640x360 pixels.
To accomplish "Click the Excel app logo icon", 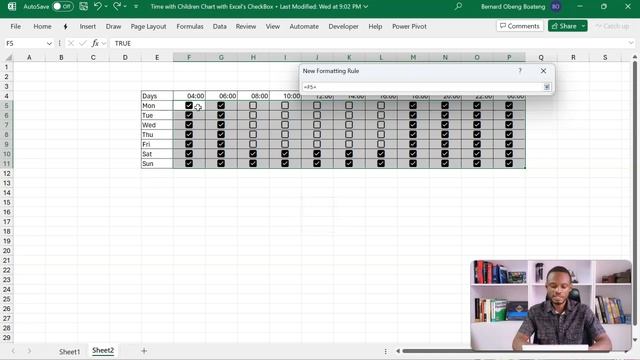I will coord(12,7).
